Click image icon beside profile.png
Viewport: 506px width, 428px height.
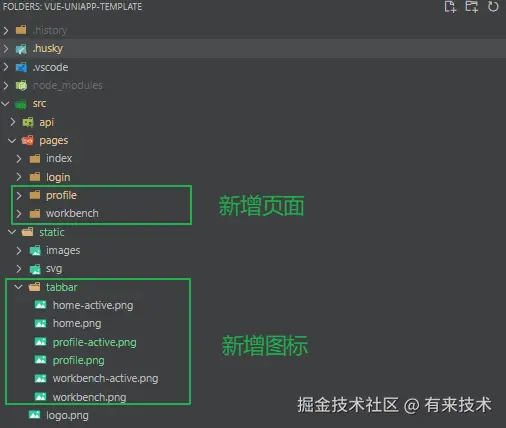point(41,360)
